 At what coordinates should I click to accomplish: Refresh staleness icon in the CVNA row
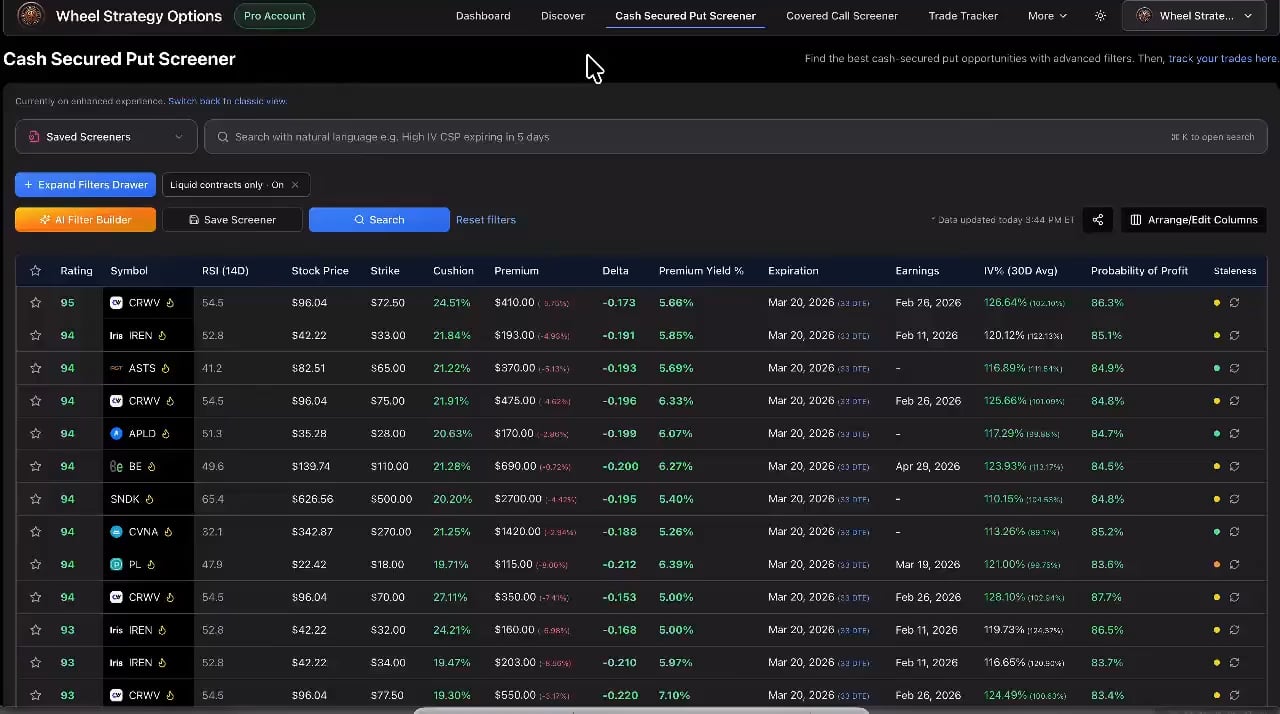click(1234, 532)
